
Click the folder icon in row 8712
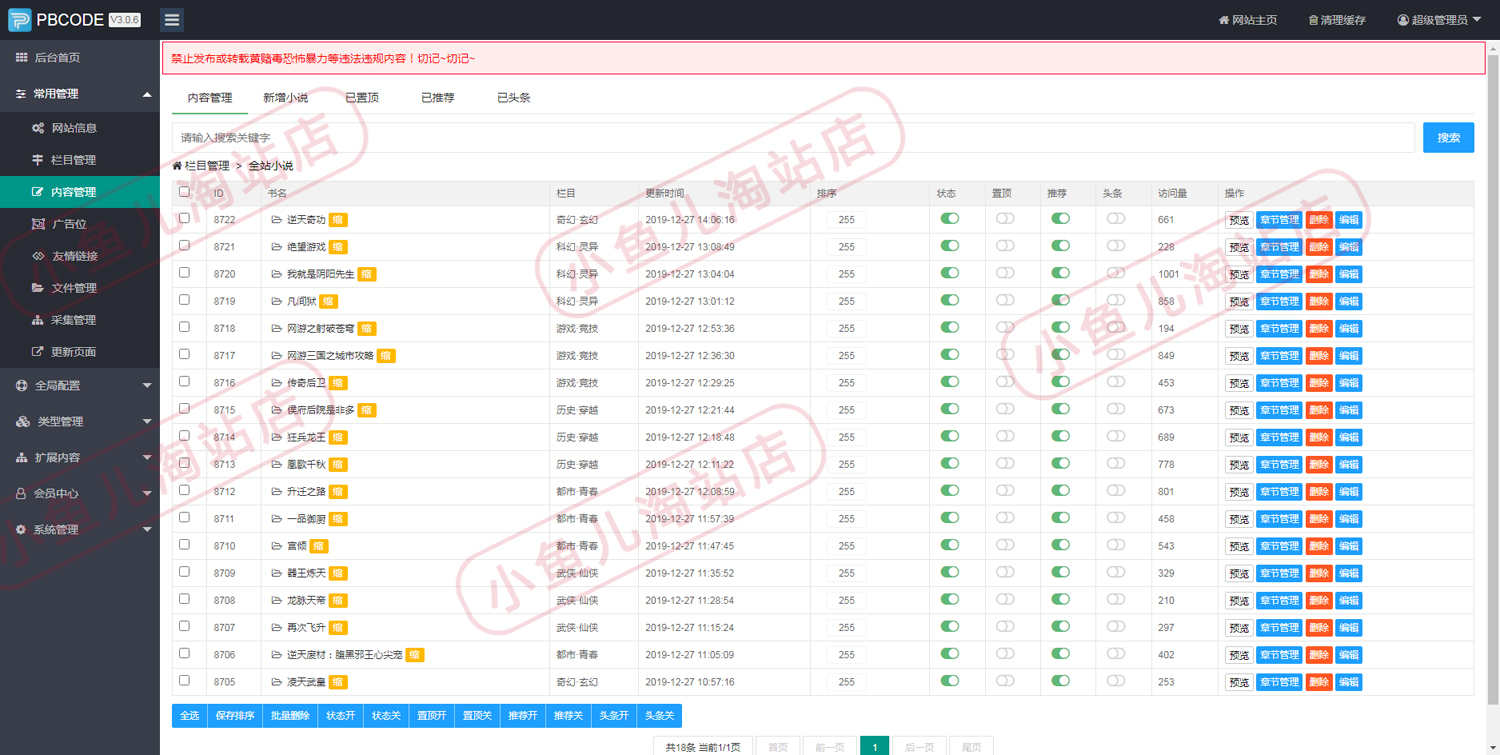pyautogui.click(x=277, y=492)
